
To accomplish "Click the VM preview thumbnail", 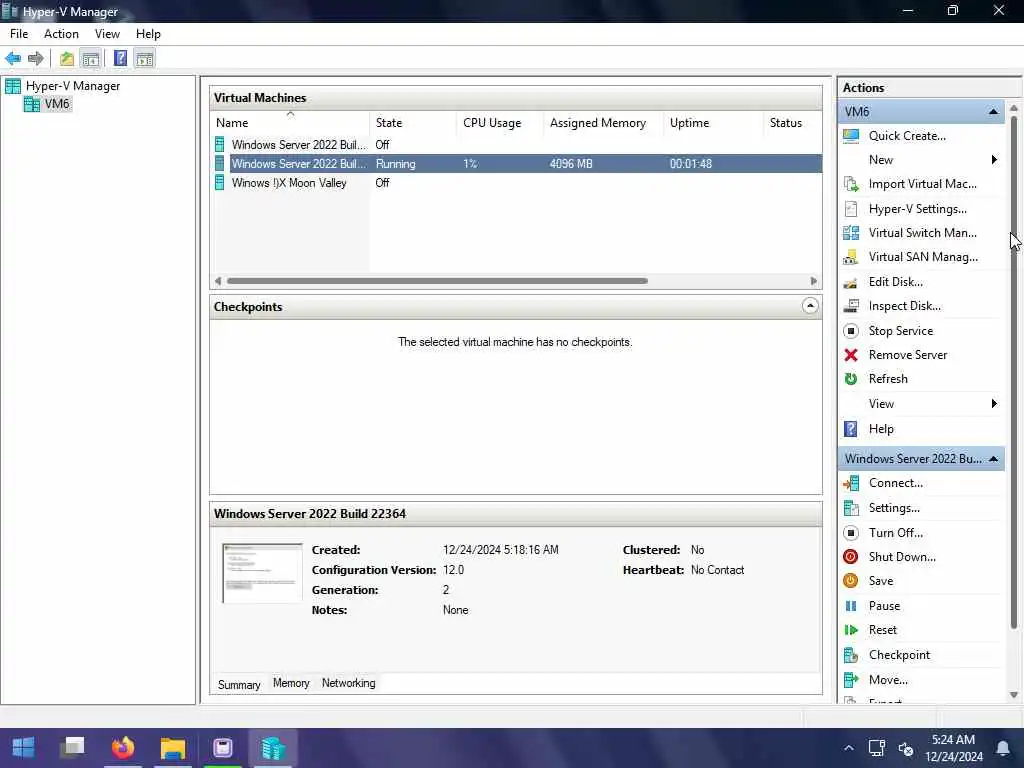I will (262, 573).
